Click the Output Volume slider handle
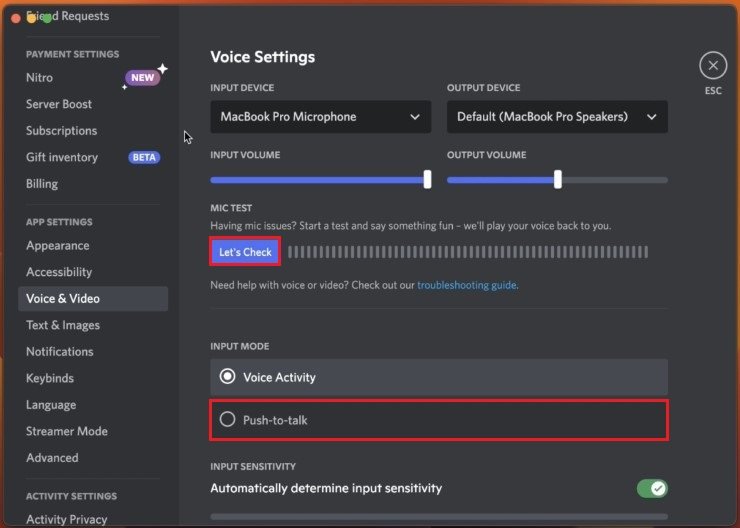Viewport: 740px width, 528px height. (558, 180)
